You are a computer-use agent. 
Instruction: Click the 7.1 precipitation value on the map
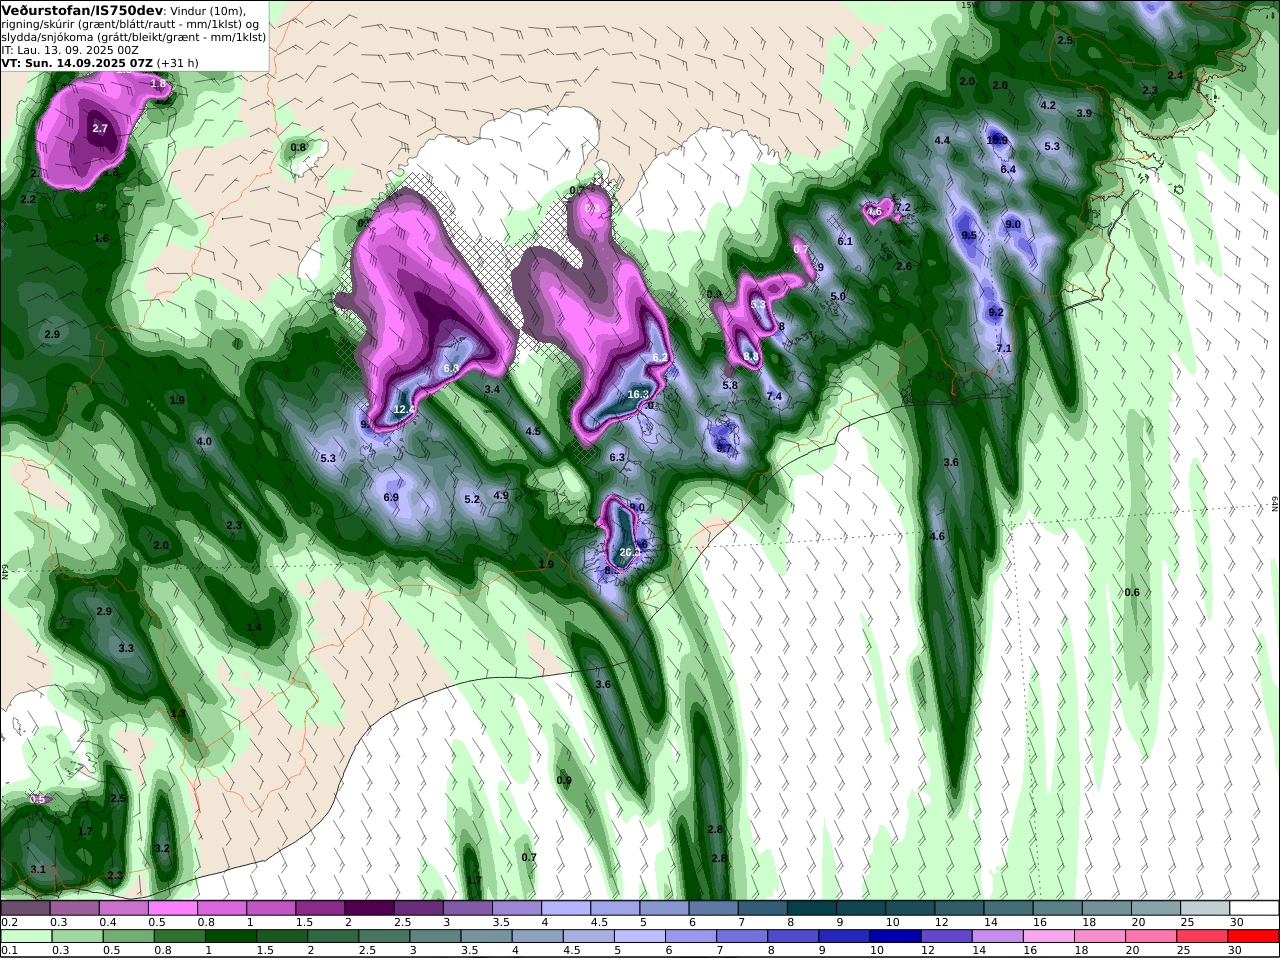pyautogui.click(x=1004, y=349)
